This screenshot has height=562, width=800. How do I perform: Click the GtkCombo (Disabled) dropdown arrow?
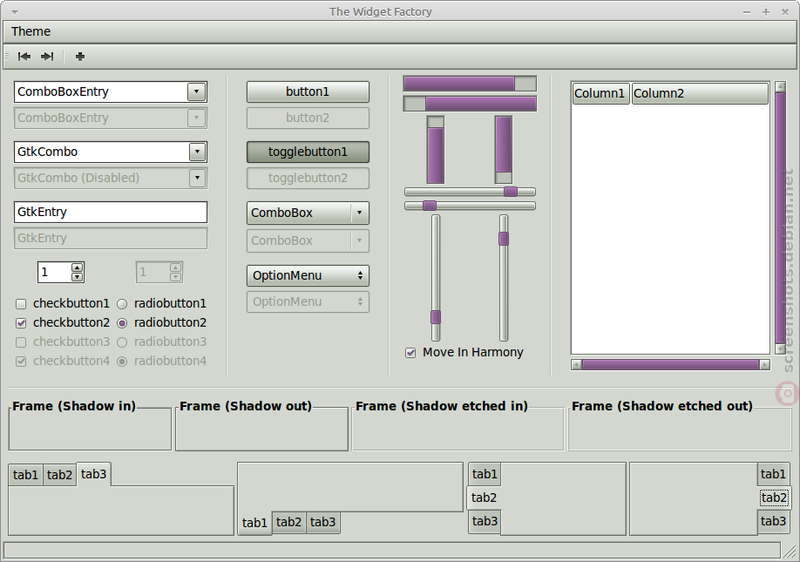tap(197, 178)
